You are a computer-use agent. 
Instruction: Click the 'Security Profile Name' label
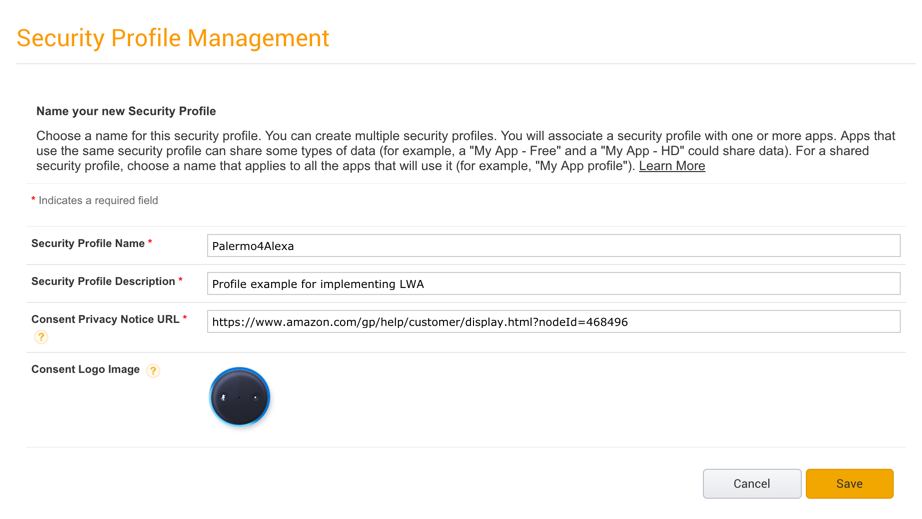[x=88, y=243]
